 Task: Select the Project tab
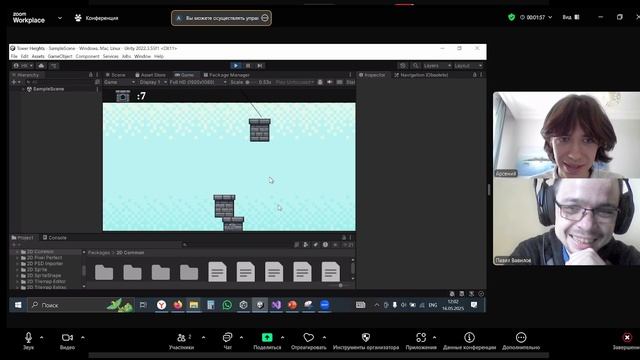coord(23,238)
